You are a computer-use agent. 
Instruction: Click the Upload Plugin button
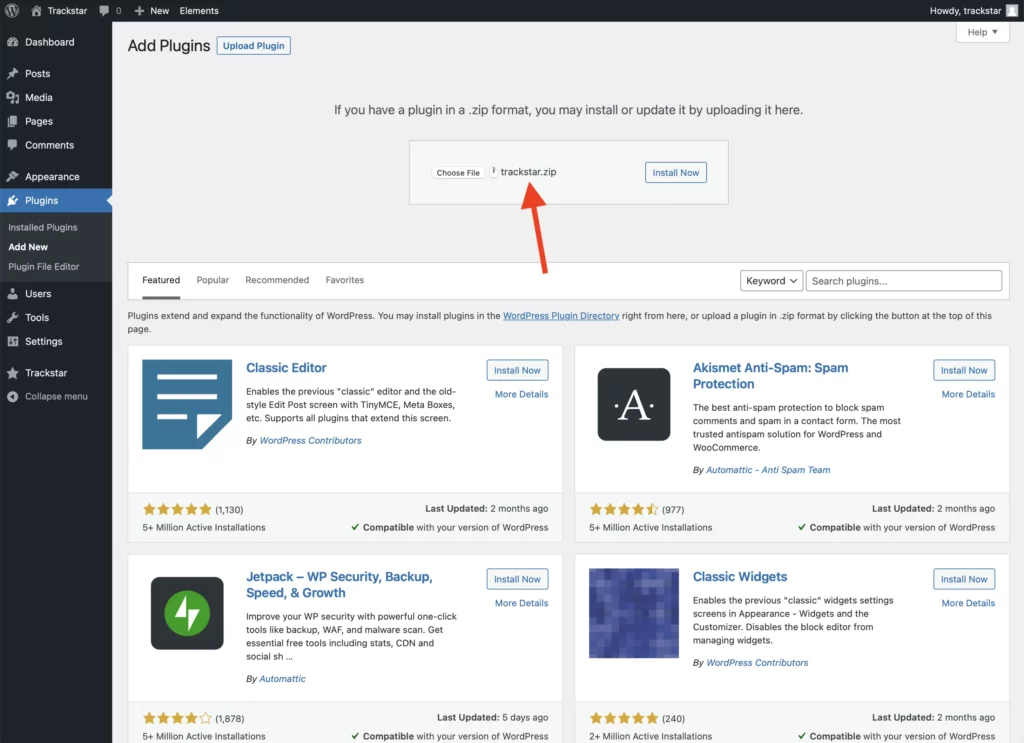253,46
